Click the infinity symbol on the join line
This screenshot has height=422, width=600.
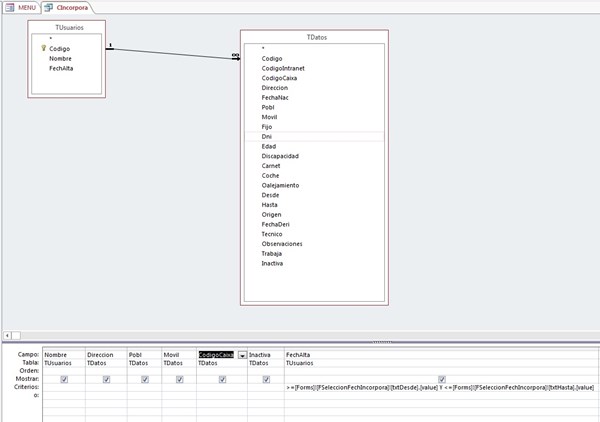coord(236,56)
